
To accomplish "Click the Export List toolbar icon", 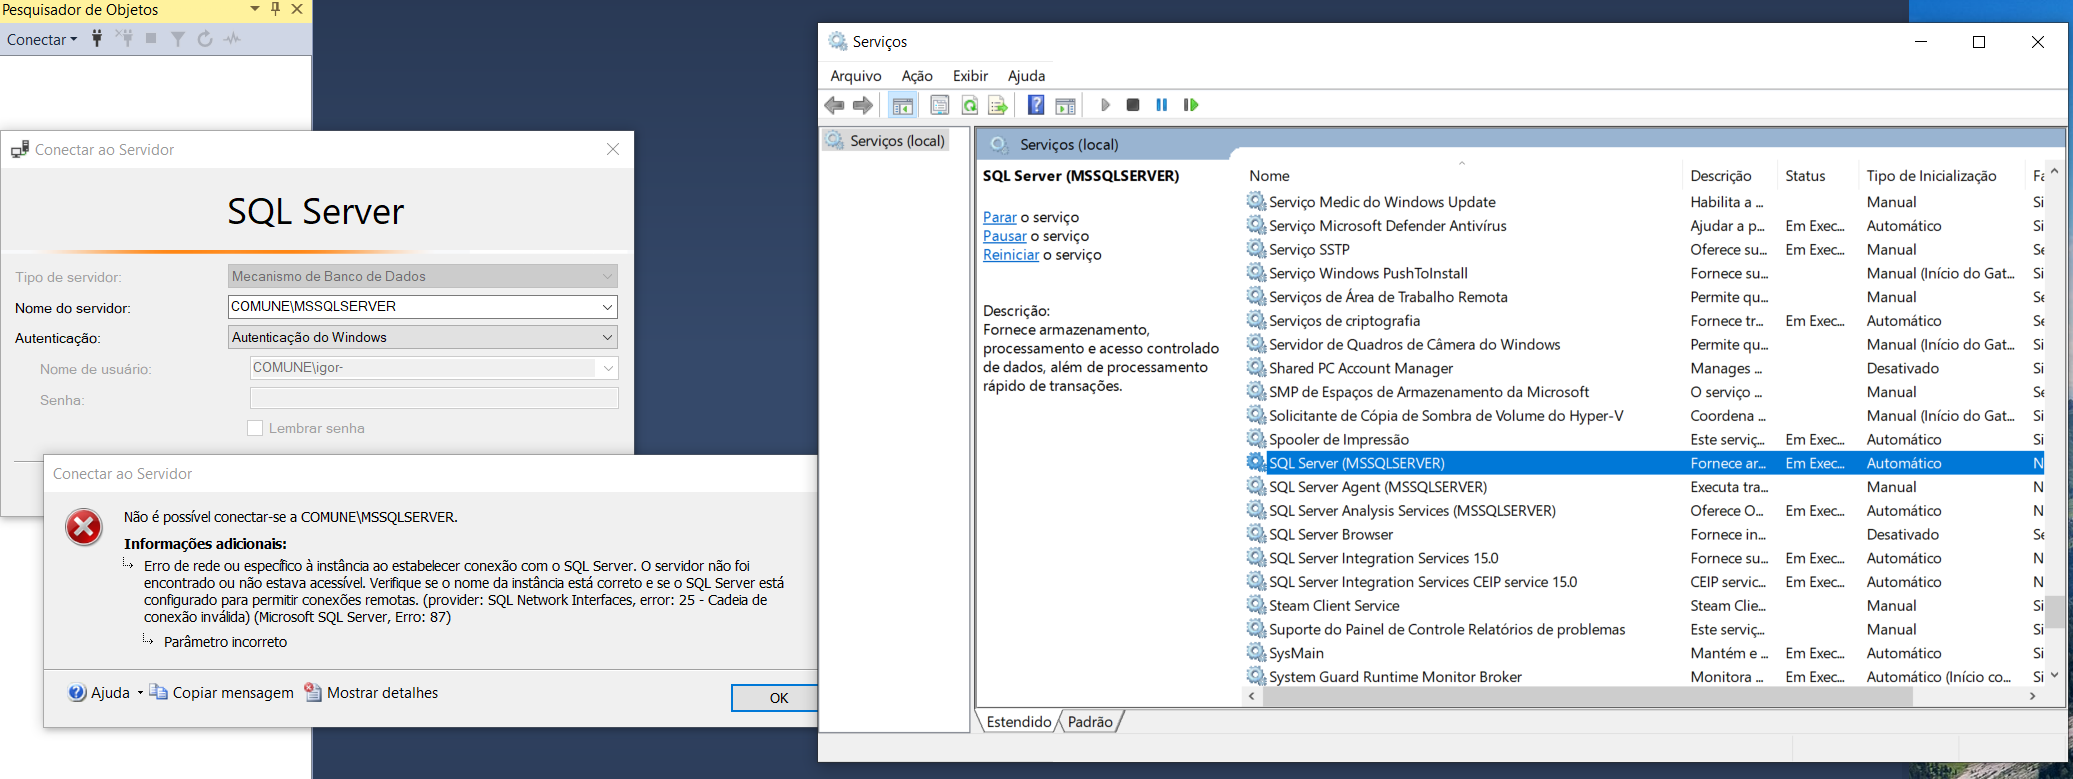I will 998,105.
